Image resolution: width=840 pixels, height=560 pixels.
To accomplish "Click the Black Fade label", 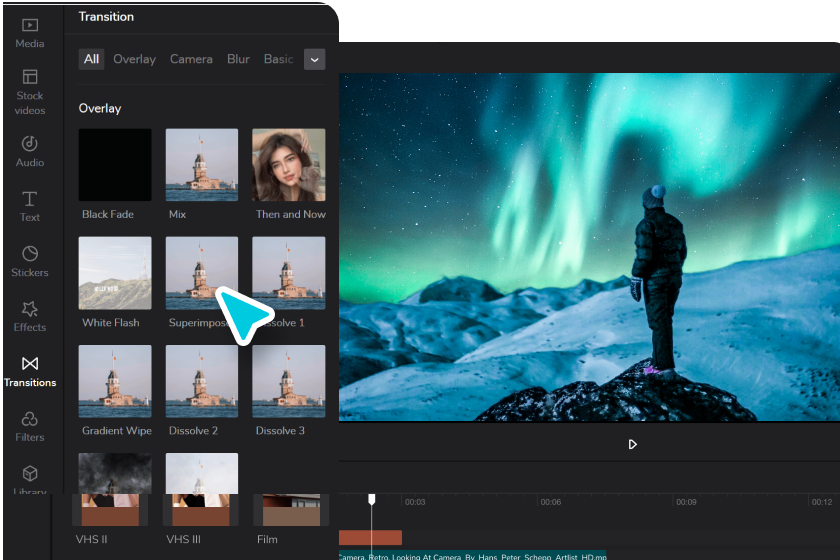I will pos(108,214).
